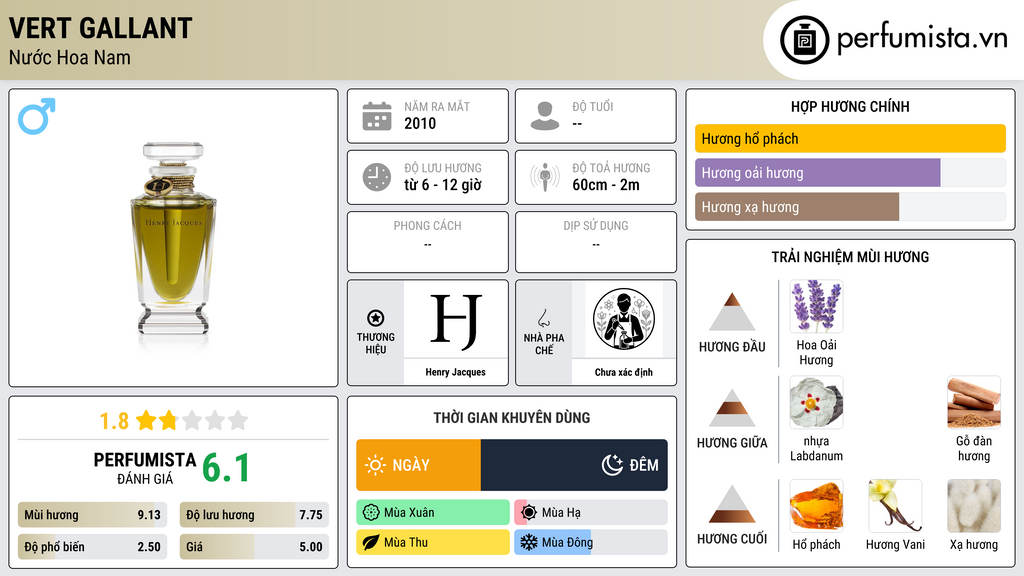
Task: Click the perfumer illustration above Chưa xác định
Action: point(624,319)
